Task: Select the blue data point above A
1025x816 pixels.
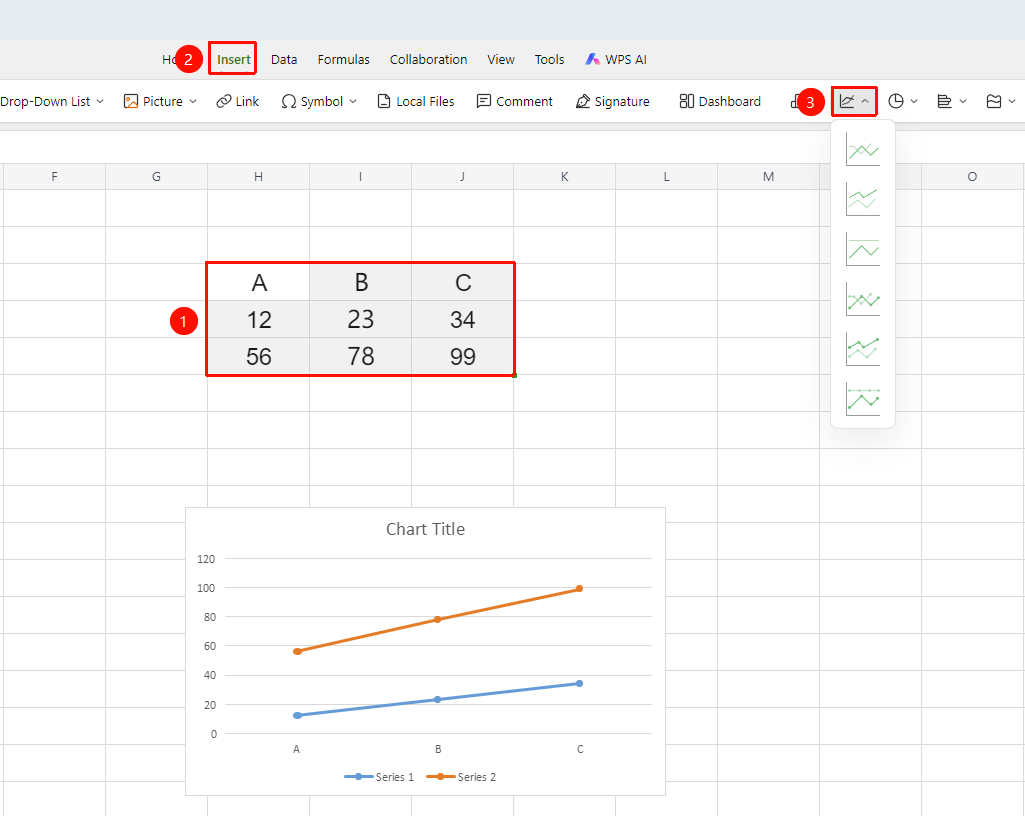Action: (297, 715)
